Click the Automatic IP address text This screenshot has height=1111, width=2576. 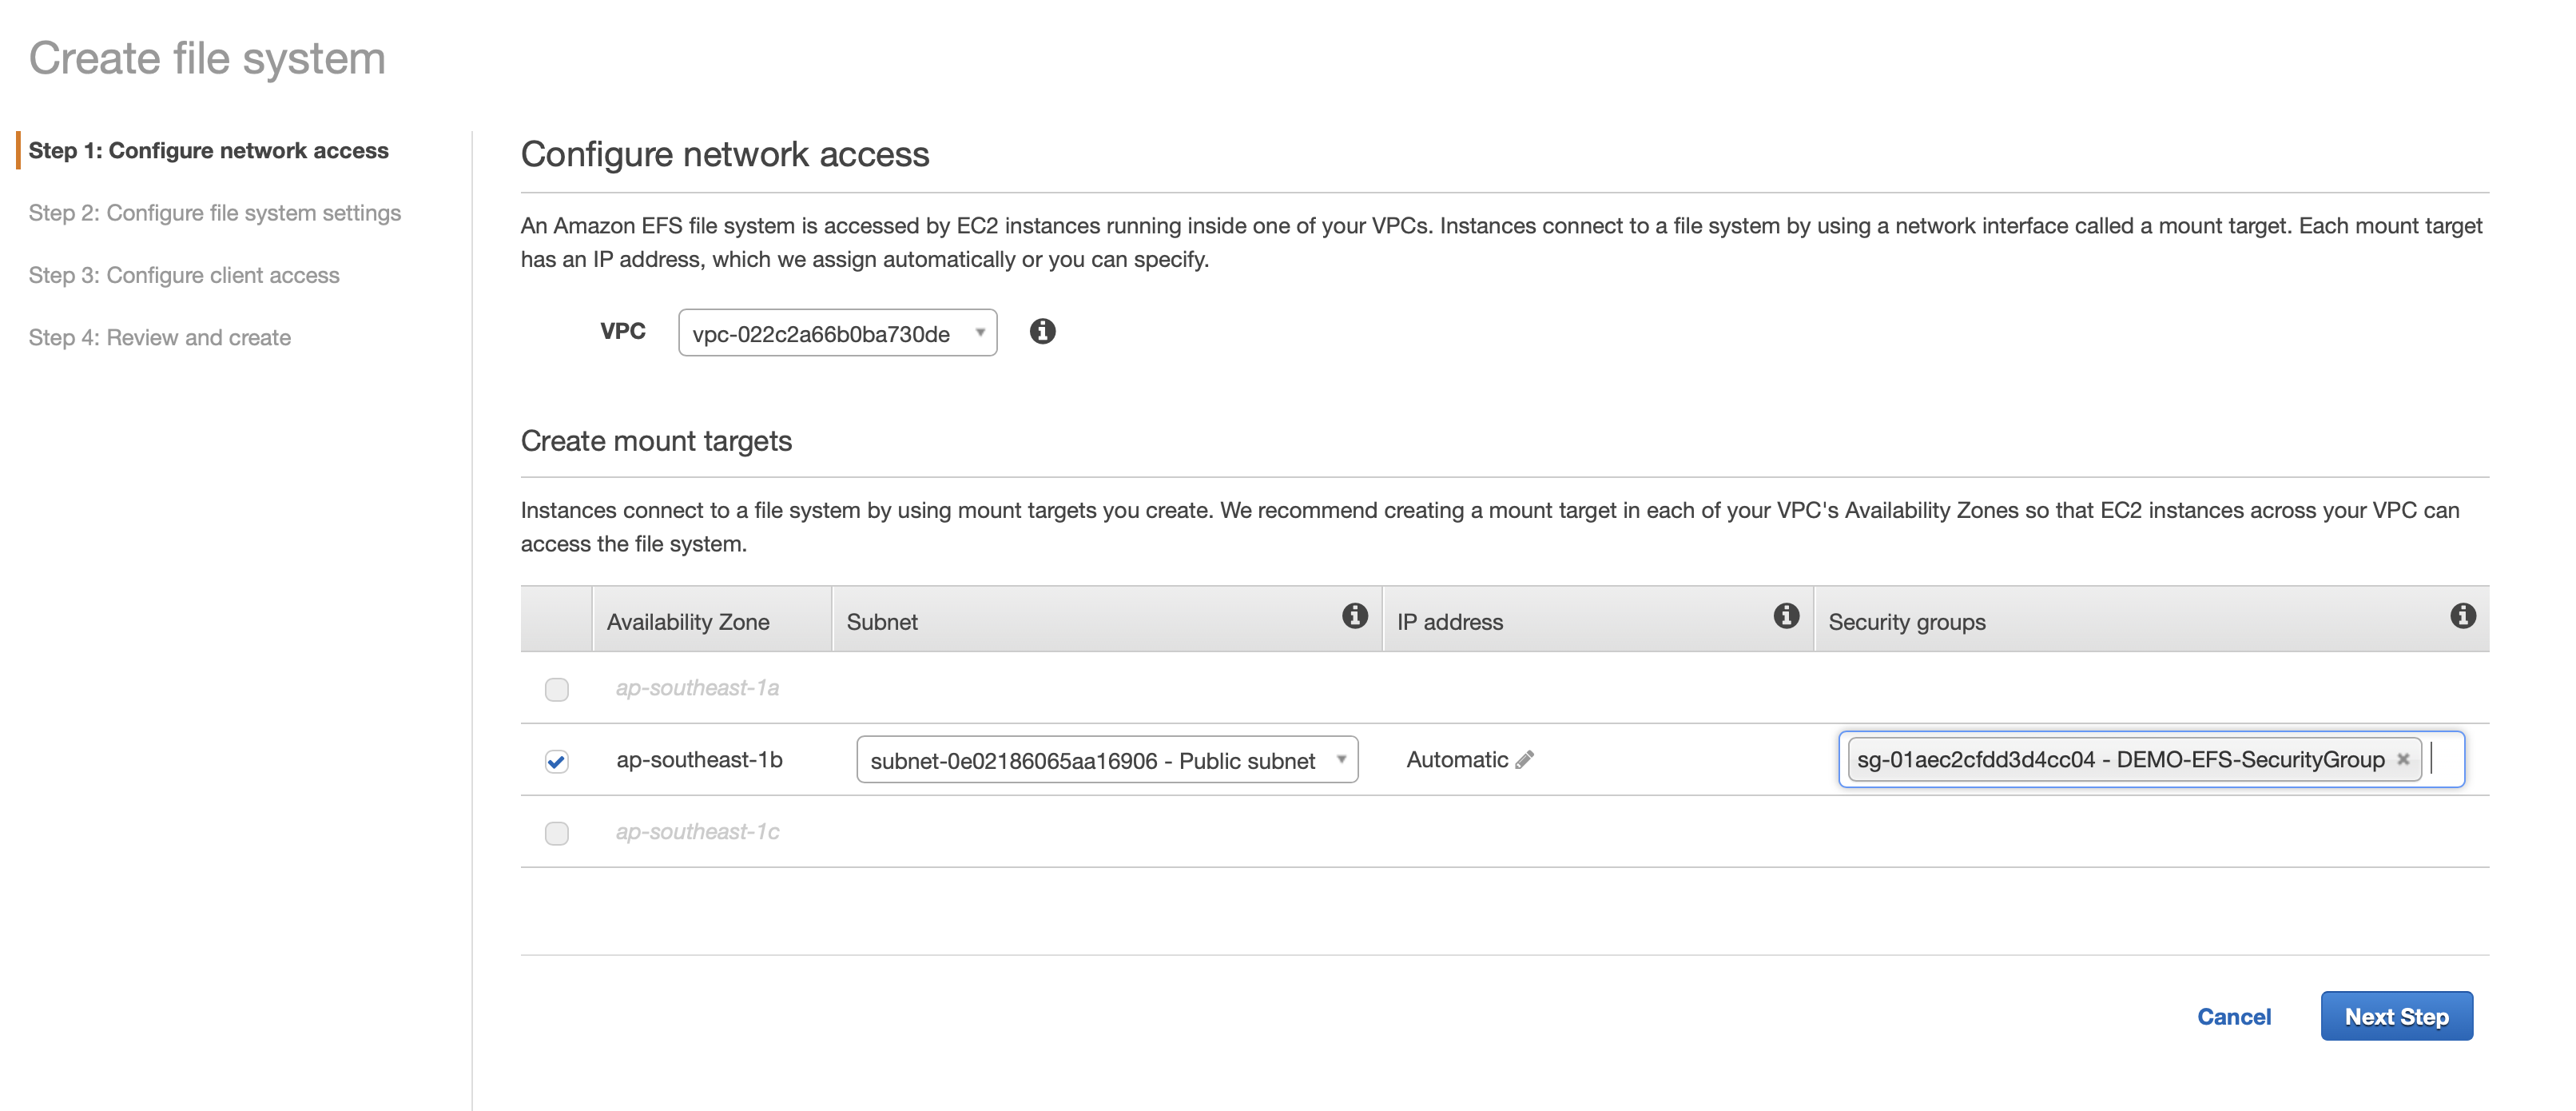(x=1457, y=760)
